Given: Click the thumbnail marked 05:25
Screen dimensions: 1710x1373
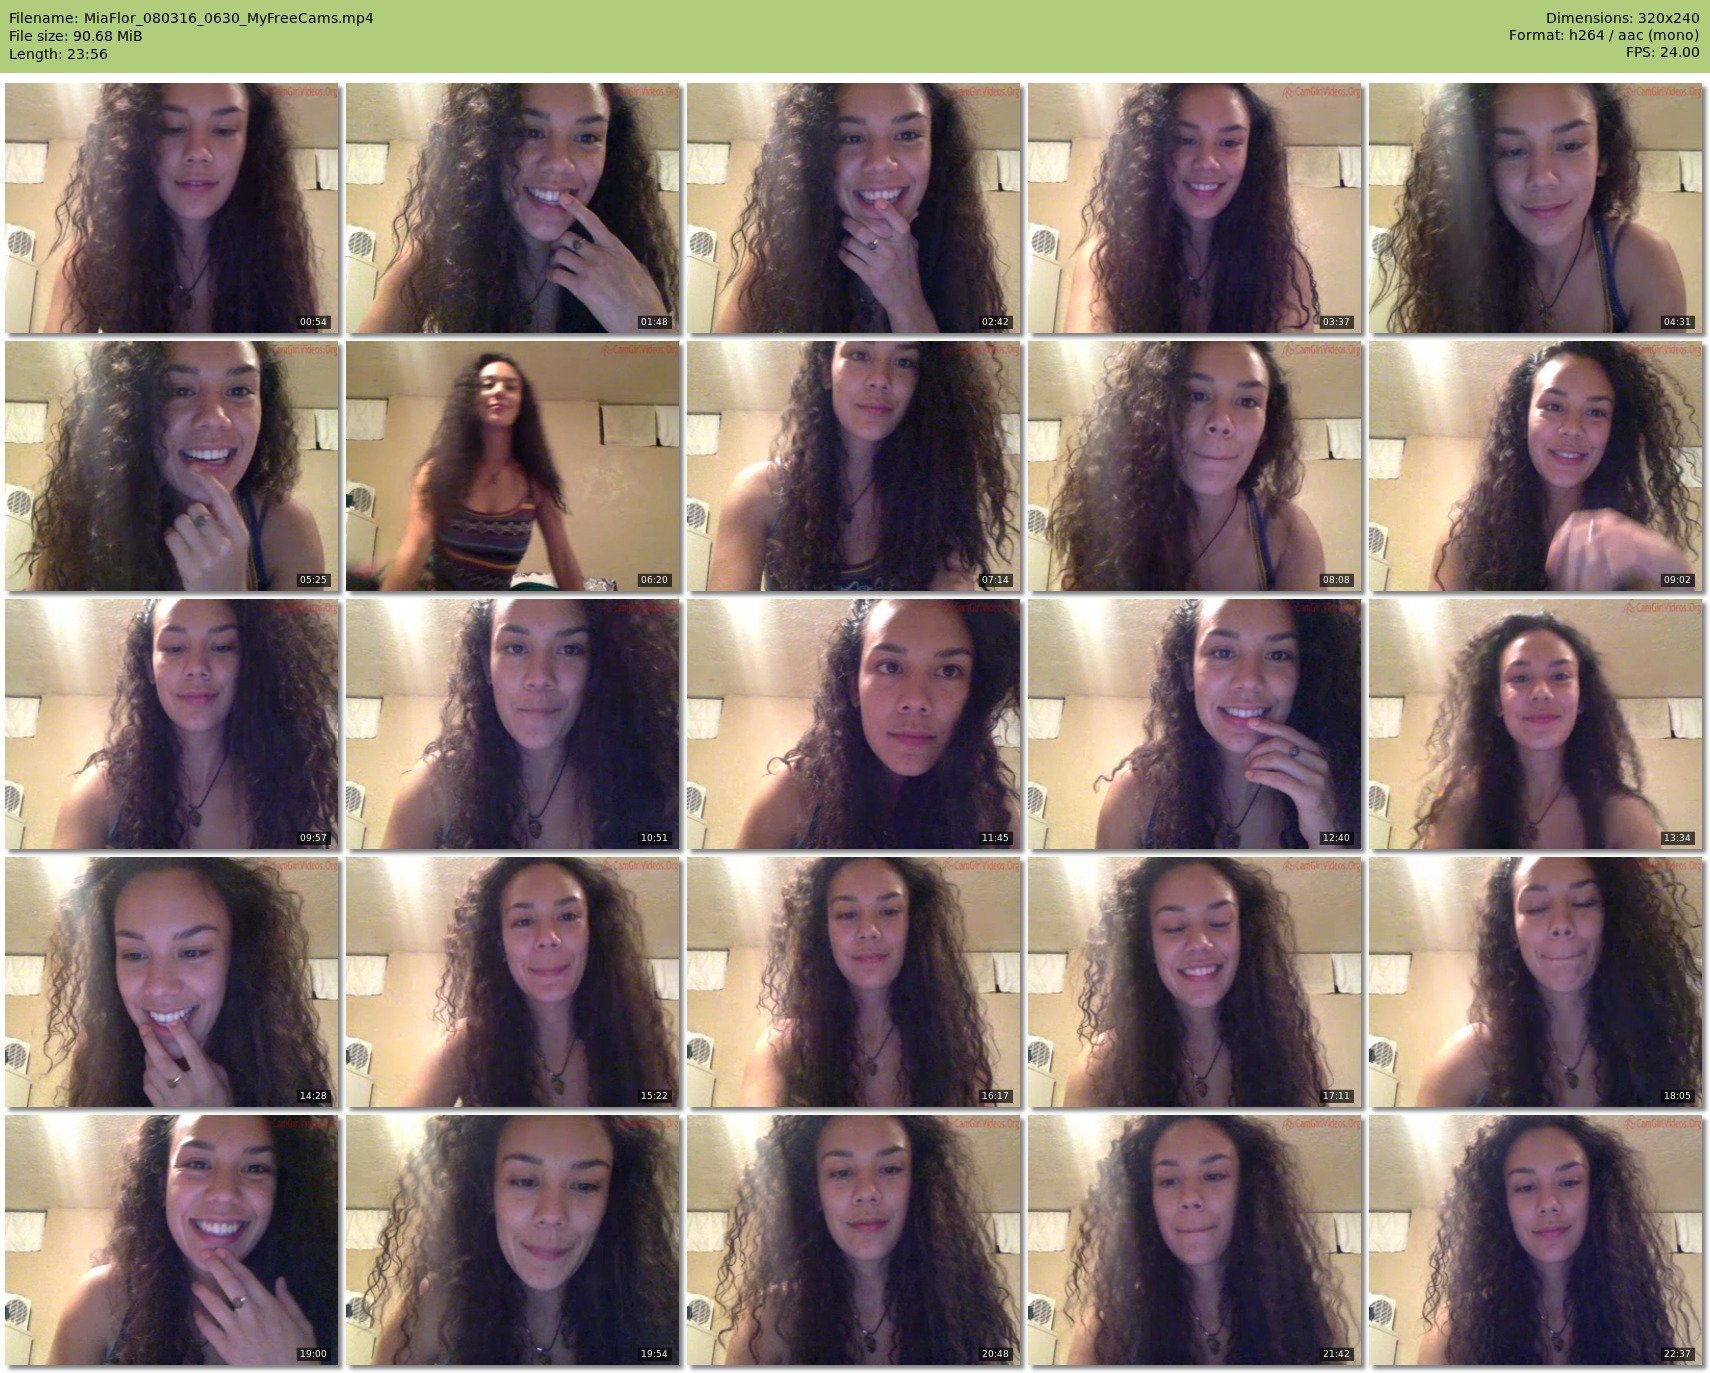Looking at the screenshot, I should click(172, 466).
